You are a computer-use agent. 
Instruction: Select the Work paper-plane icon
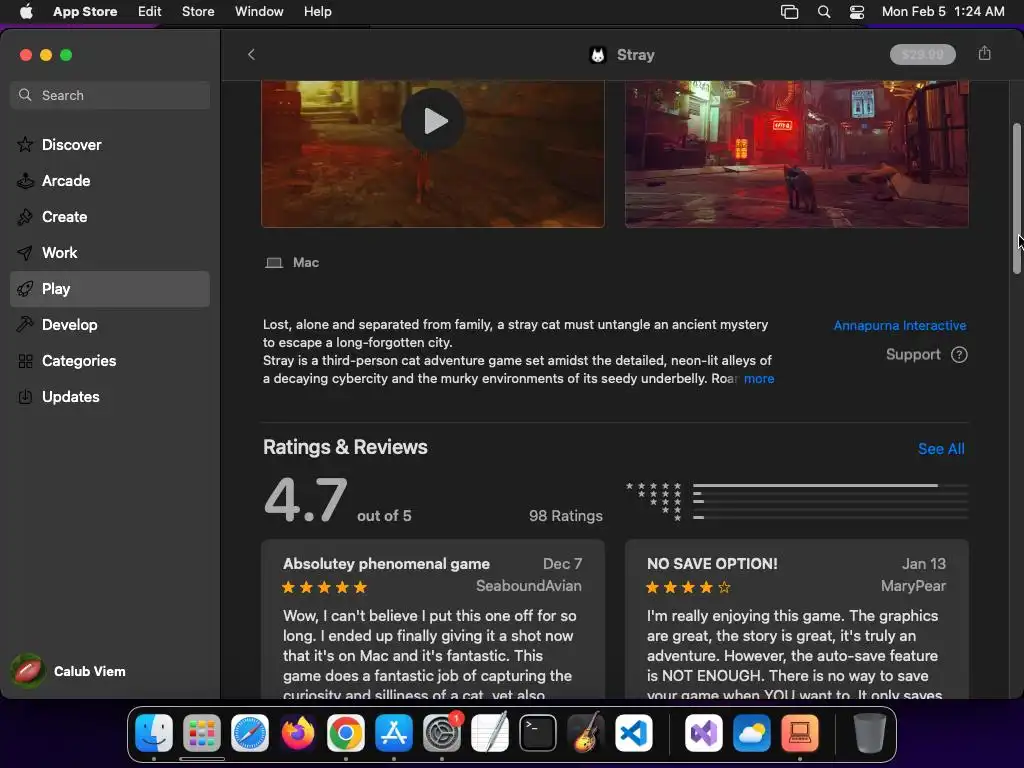click(x=25, y=253)
